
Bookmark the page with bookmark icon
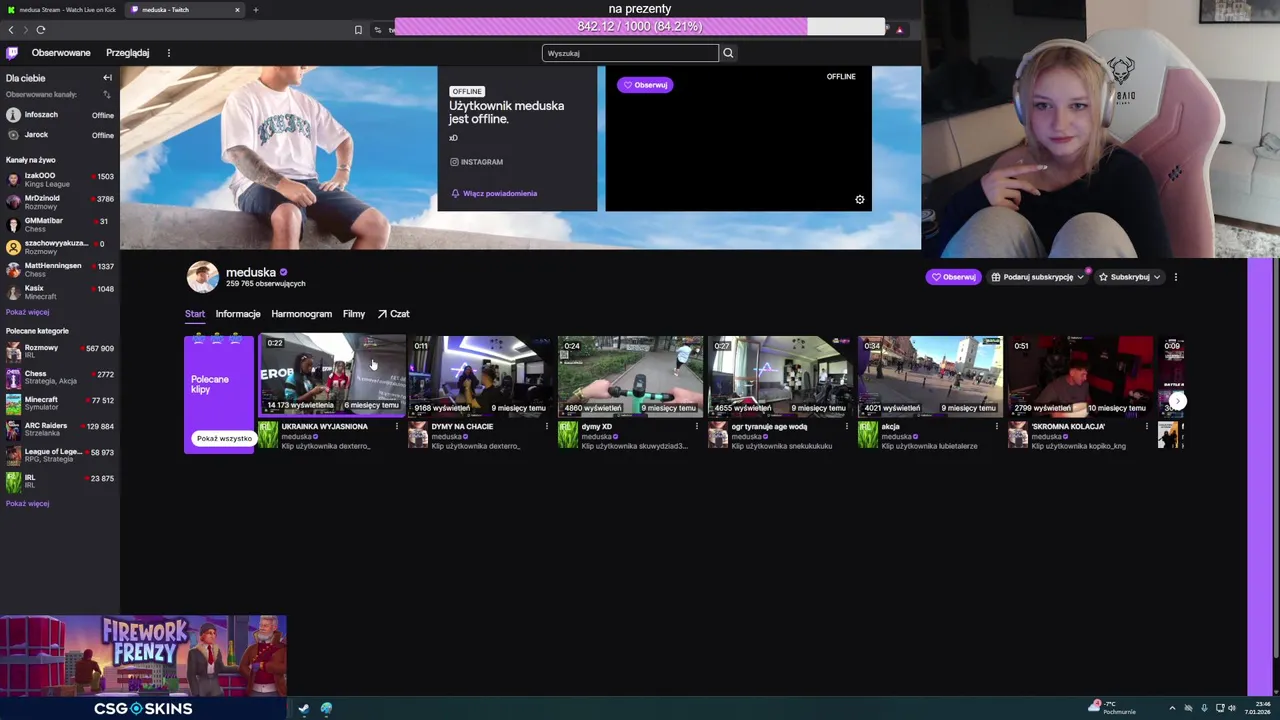[358, 30]
